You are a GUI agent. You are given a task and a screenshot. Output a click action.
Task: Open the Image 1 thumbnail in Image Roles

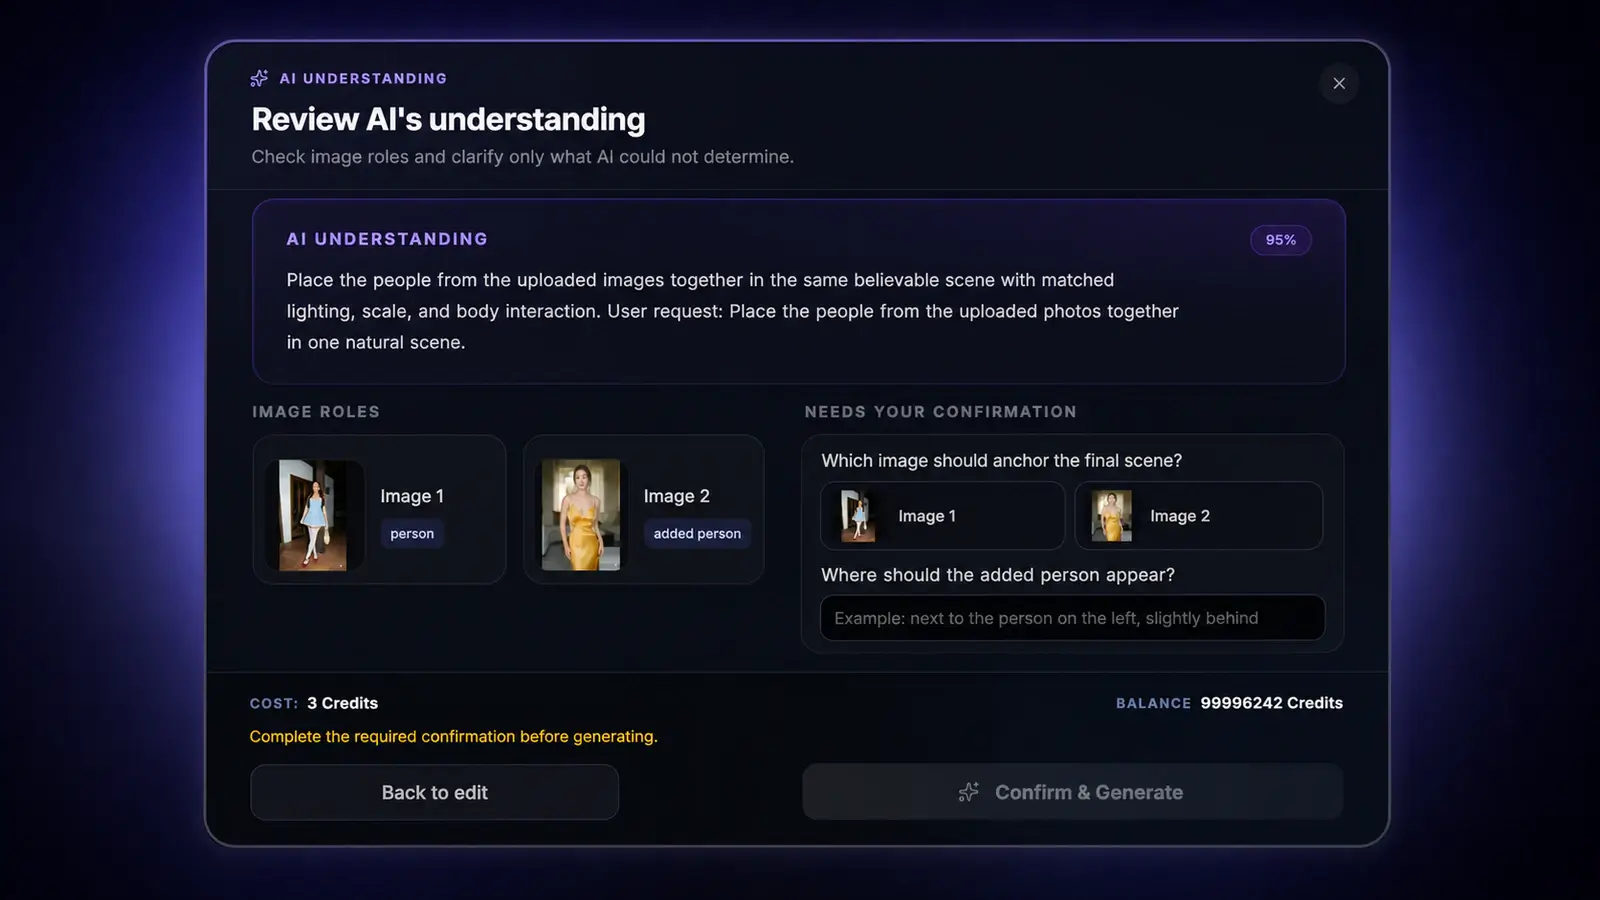[313, 515]
